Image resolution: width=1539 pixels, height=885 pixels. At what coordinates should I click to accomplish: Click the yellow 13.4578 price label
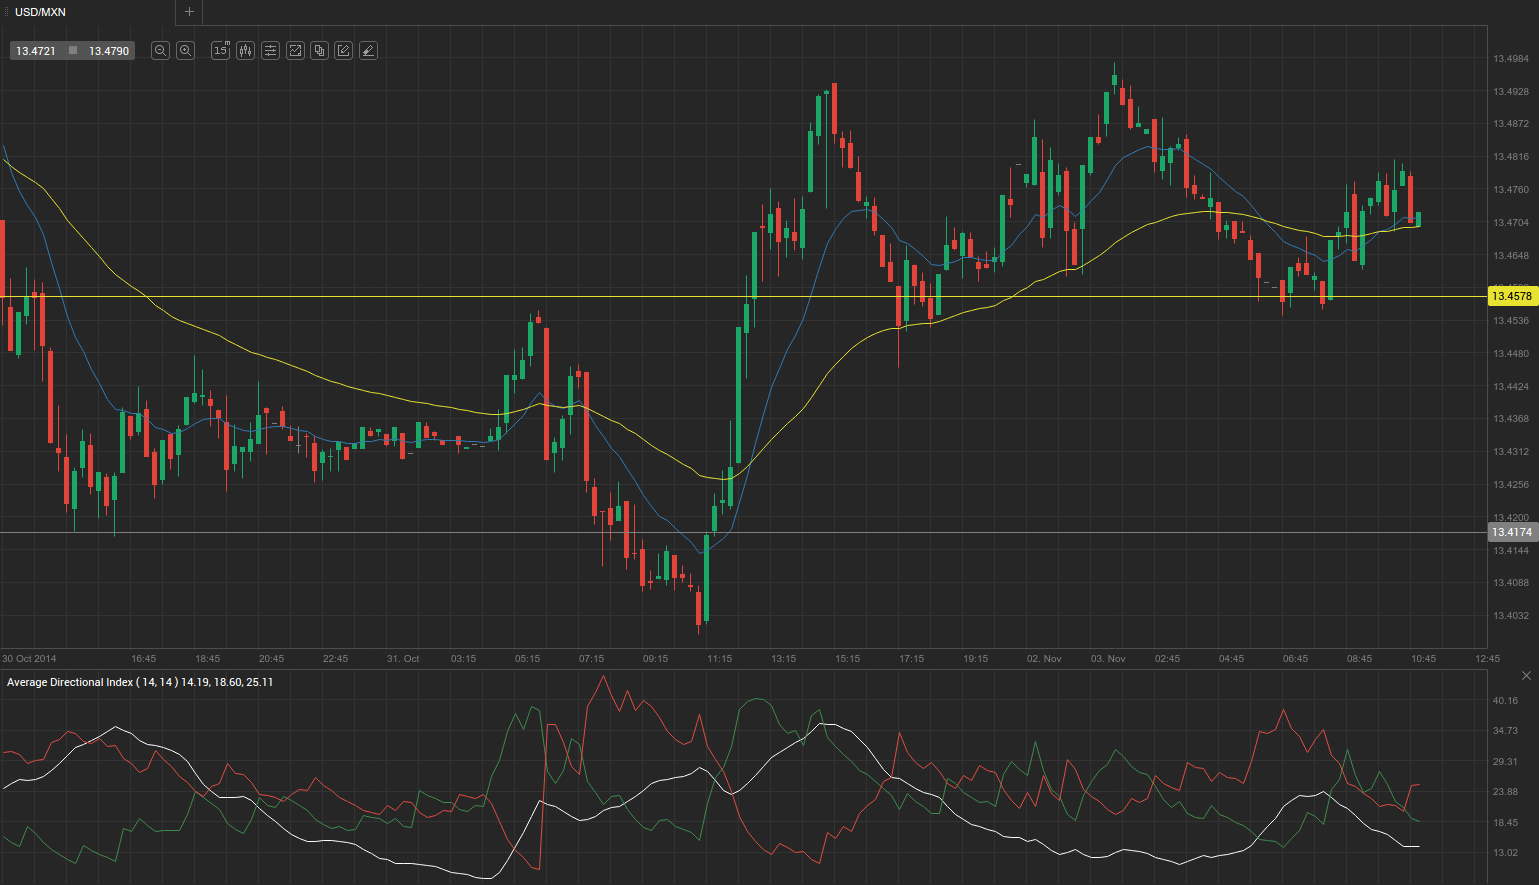pyautogui.click(x=1511, y=296)
